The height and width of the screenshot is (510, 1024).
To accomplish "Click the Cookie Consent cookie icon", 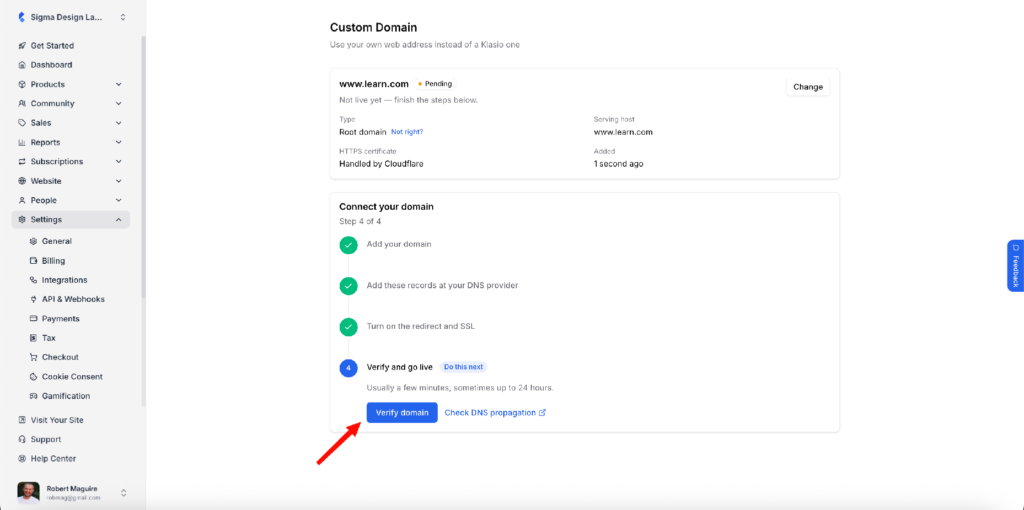I will 34,377.
